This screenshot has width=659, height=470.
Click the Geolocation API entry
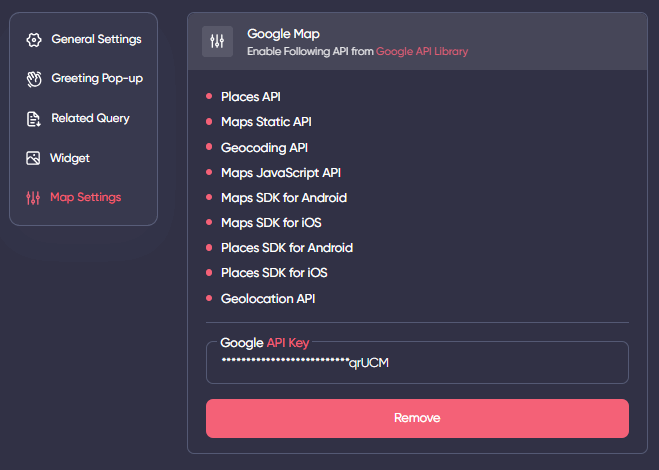click(x=268, y=298)
